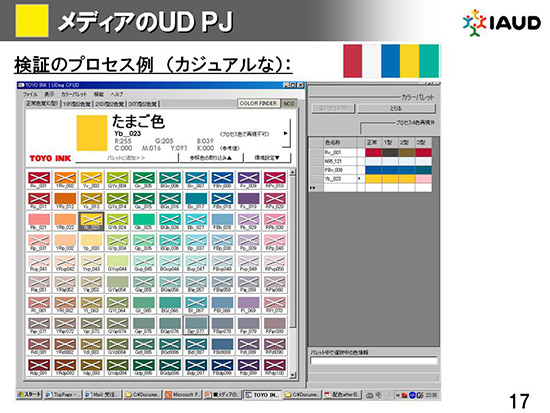Switch to the 3型 color vision tab
The image size is (550, 413).
coord(142,104)
